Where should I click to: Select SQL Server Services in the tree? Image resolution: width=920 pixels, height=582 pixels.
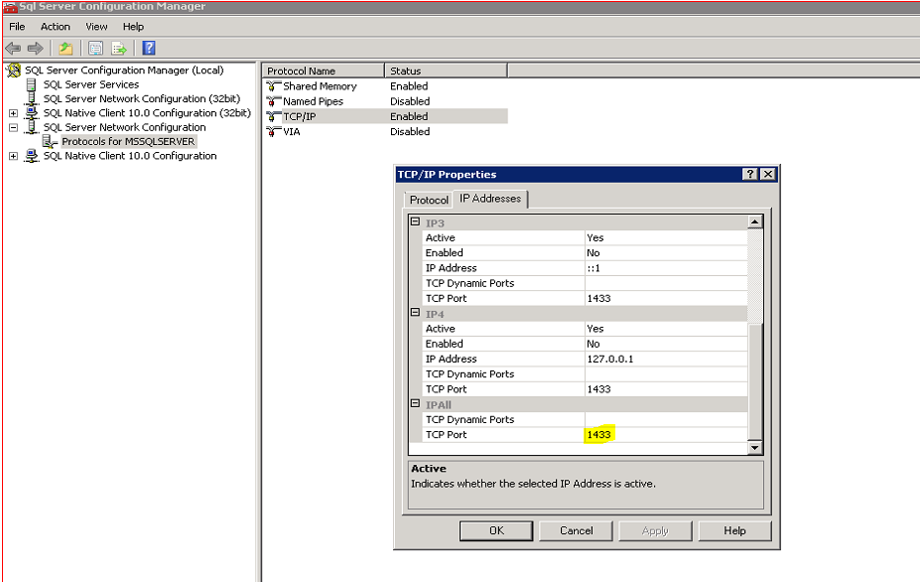click(91, 84)
